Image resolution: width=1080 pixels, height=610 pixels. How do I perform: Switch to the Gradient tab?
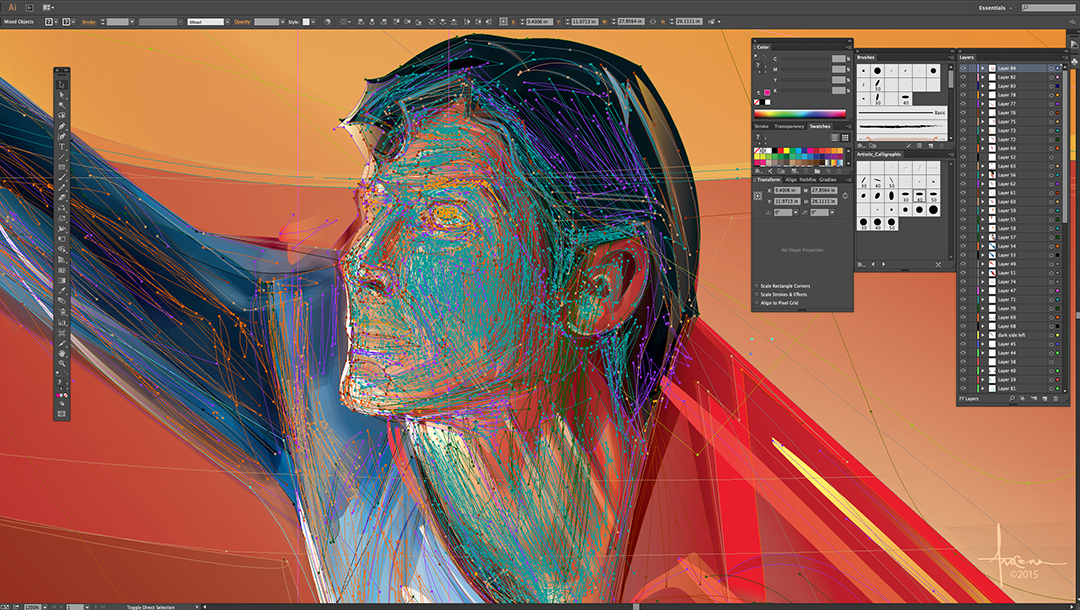click(x=828, y=180)
